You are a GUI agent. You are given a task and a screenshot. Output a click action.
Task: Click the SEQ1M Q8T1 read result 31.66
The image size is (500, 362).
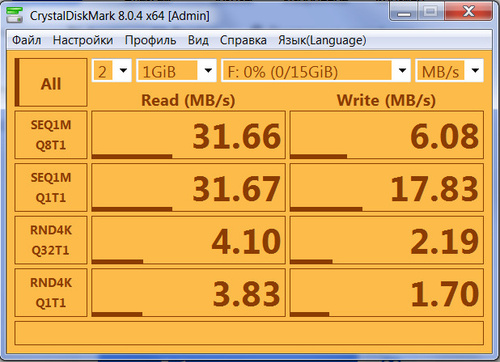pos(188,135)
